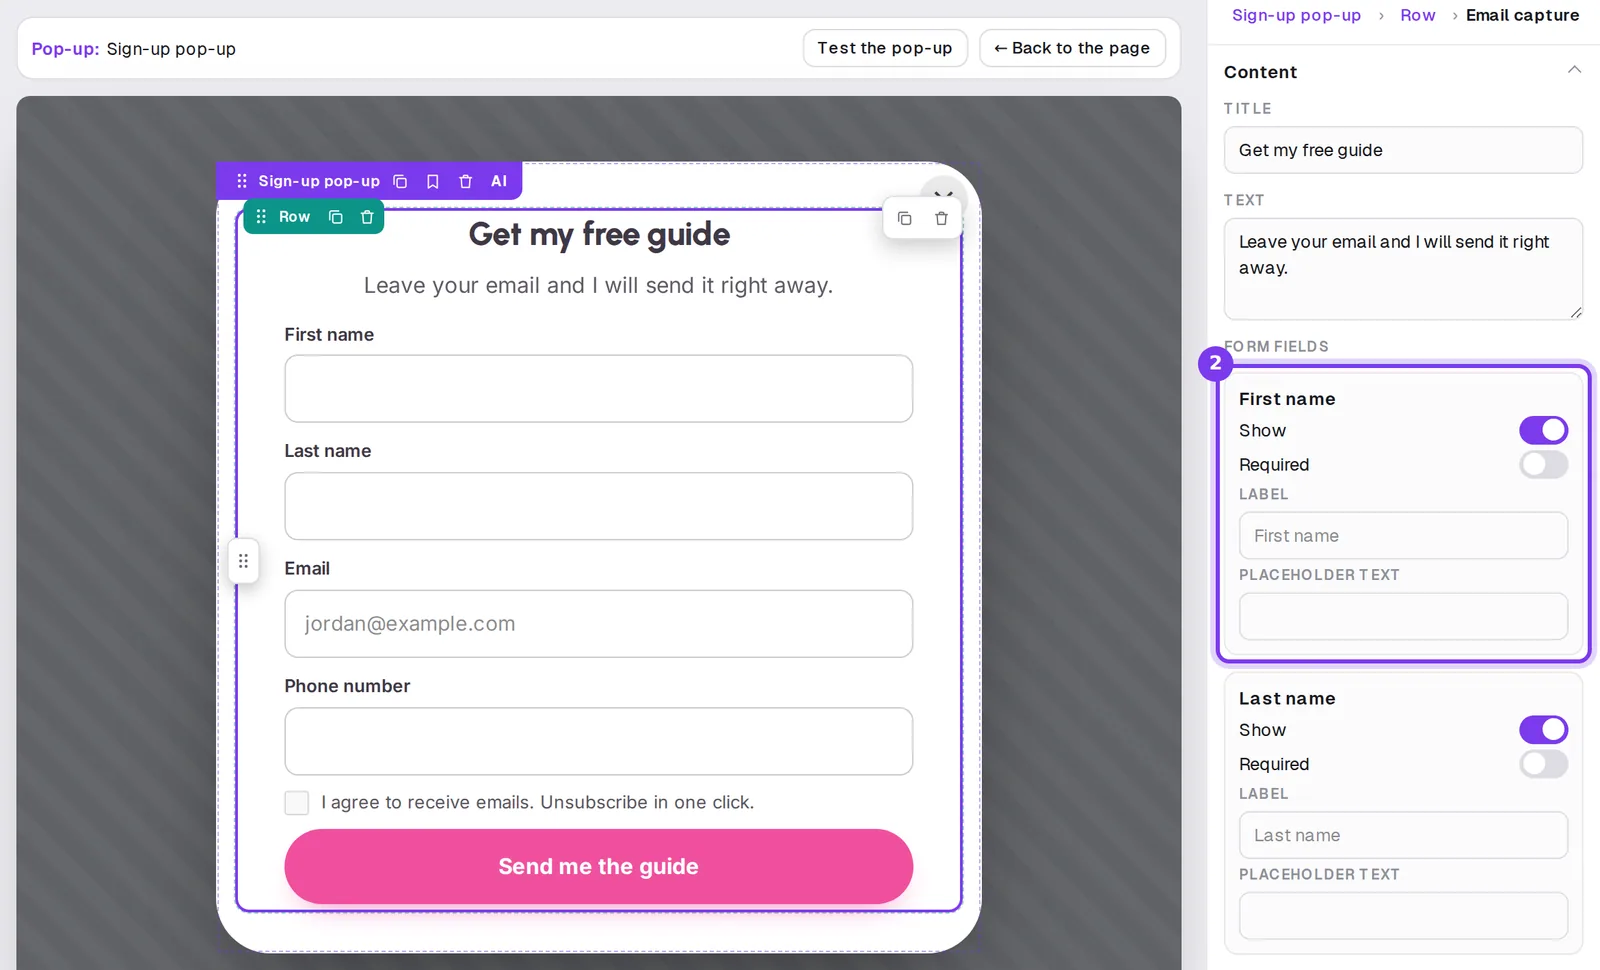
Task: Duplicate the Row element
Action: tap(336, 217)
